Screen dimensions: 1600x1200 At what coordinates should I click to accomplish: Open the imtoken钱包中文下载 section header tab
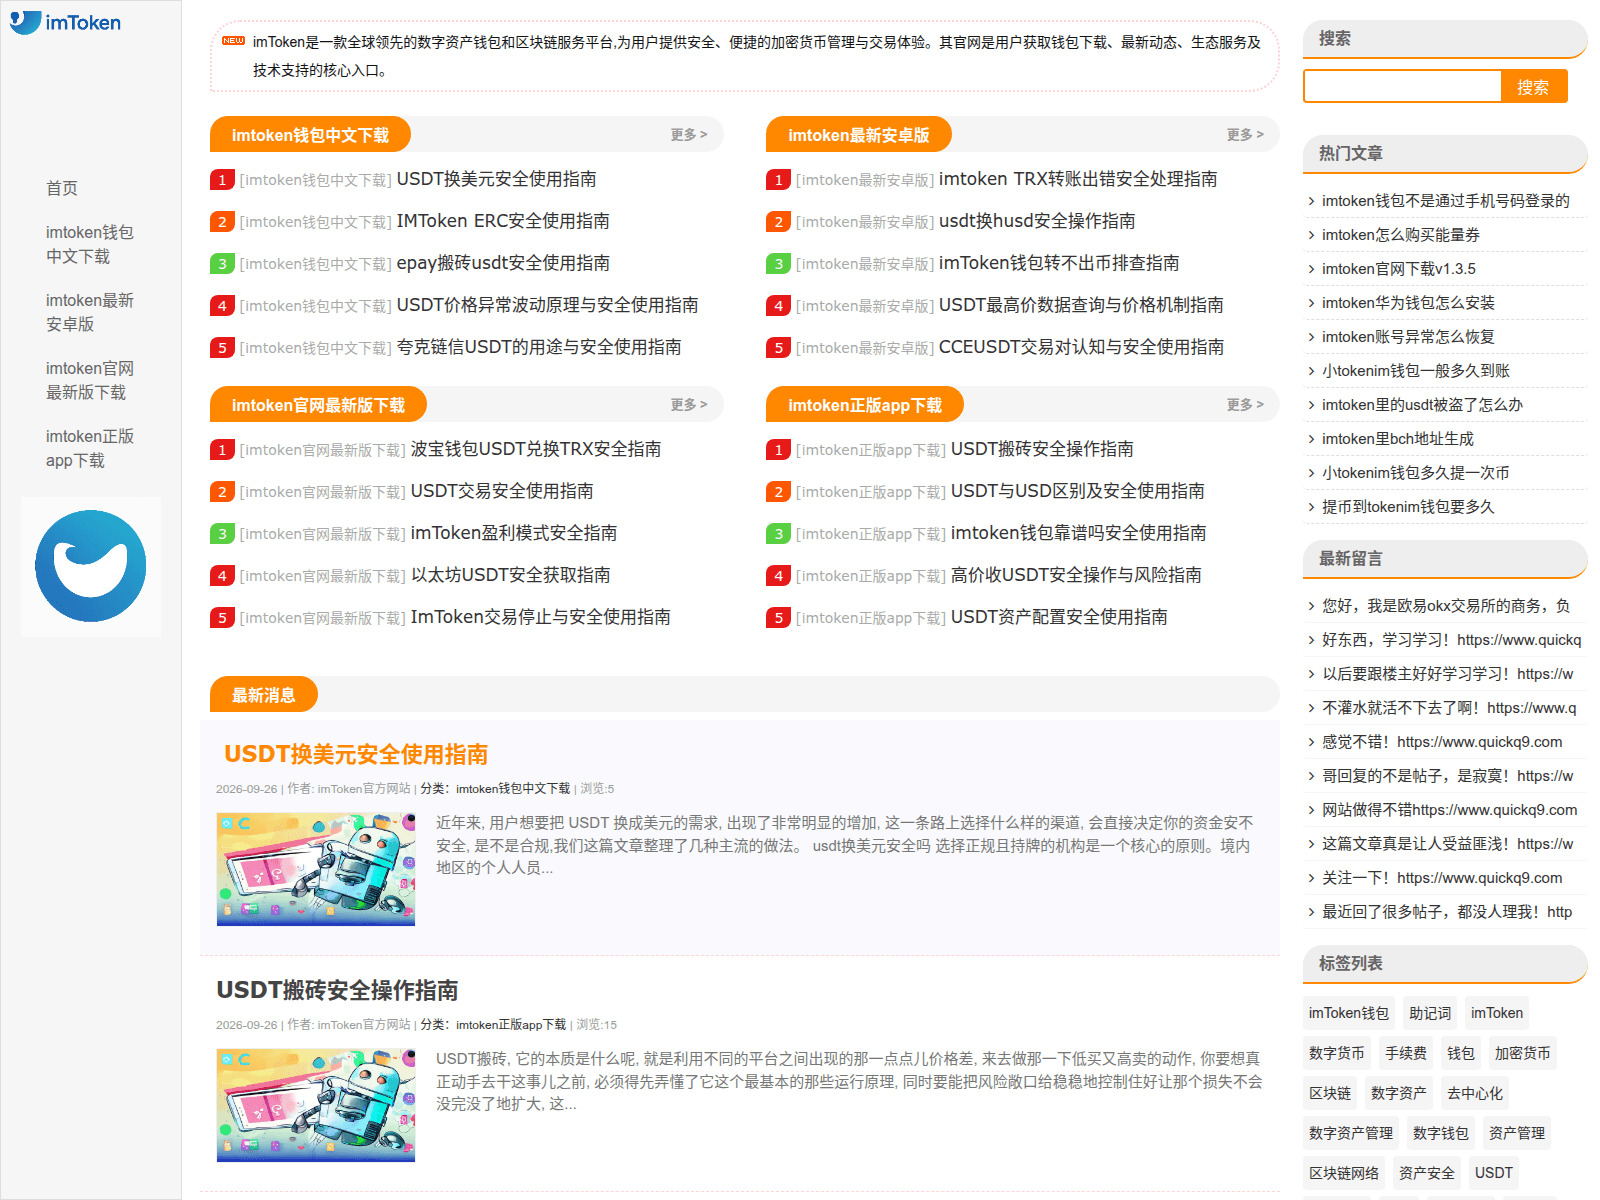coord(310,135)
